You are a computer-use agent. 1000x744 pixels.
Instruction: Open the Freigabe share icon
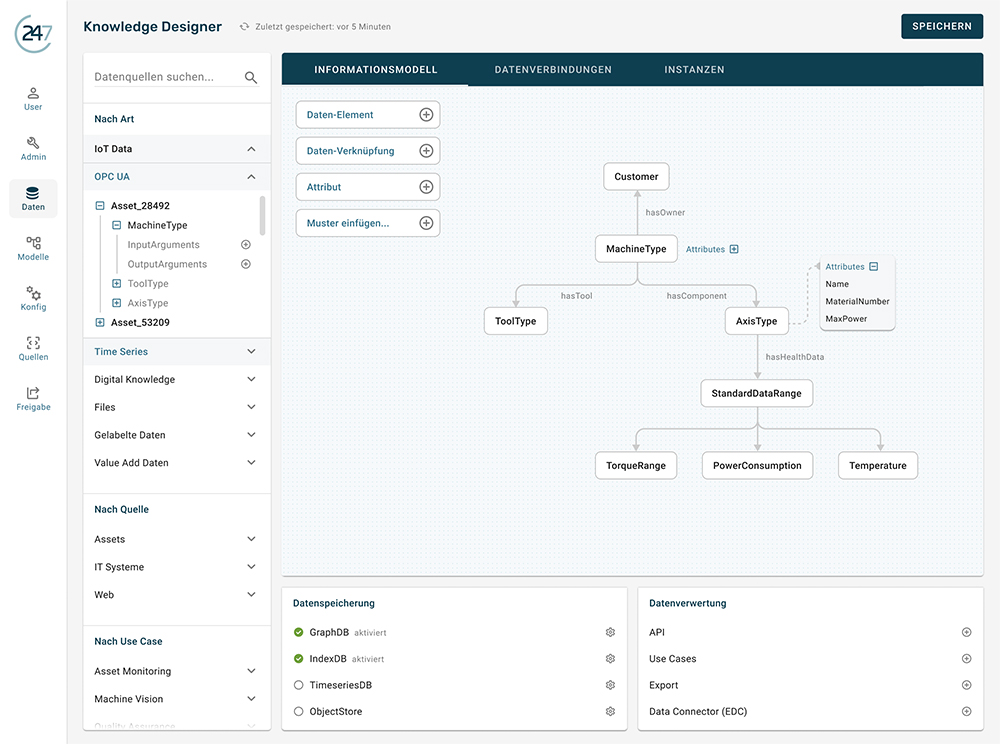[33, 398]
